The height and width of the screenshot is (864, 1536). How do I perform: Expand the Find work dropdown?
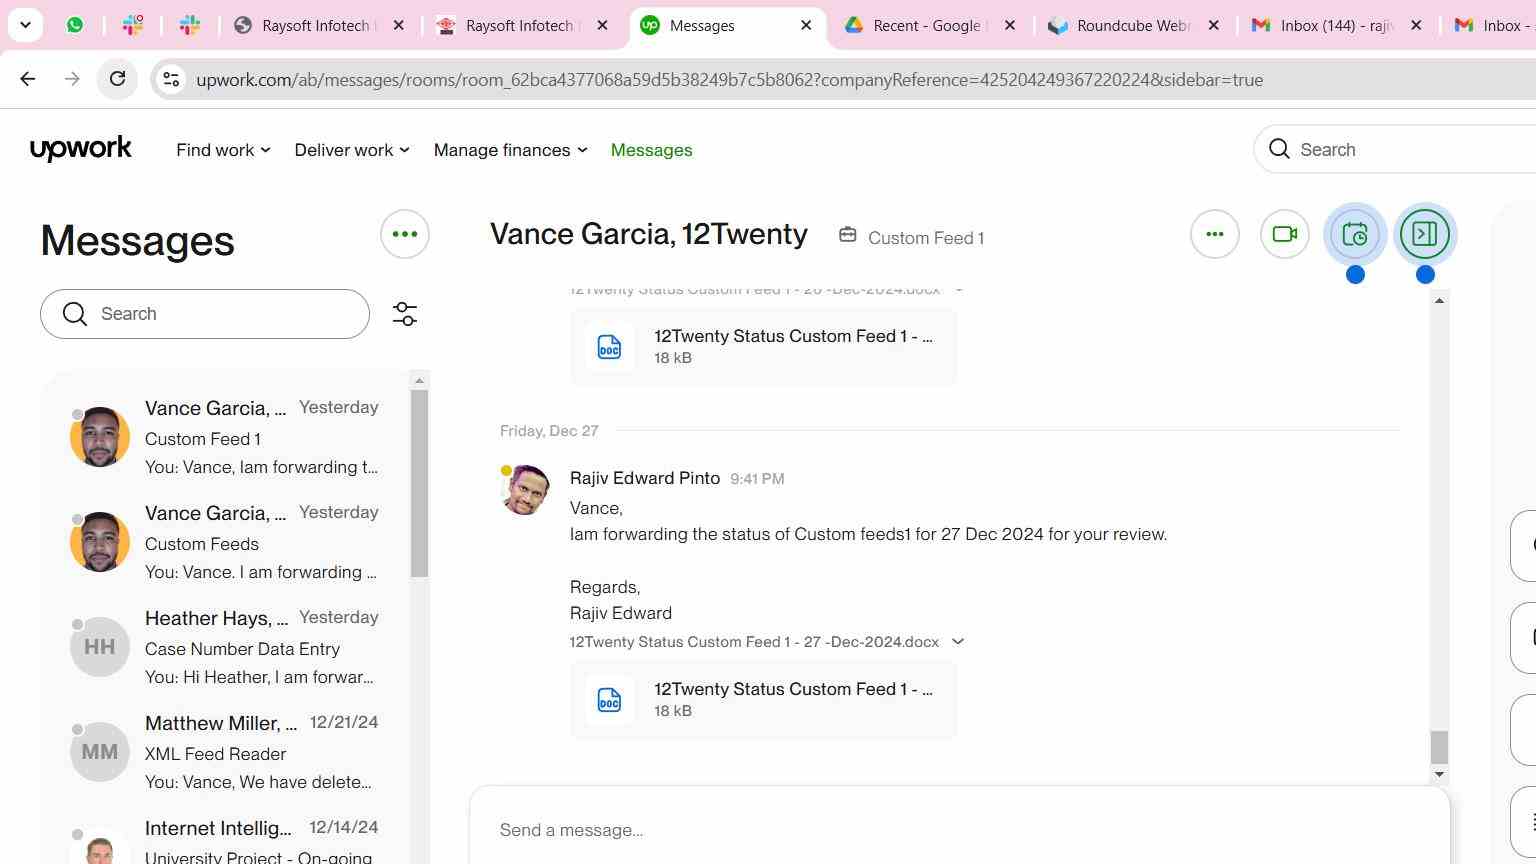(223, 150)
